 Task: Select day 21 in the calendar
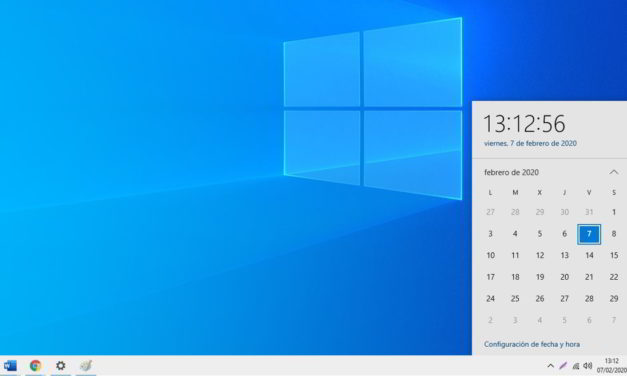pos(589,277)
